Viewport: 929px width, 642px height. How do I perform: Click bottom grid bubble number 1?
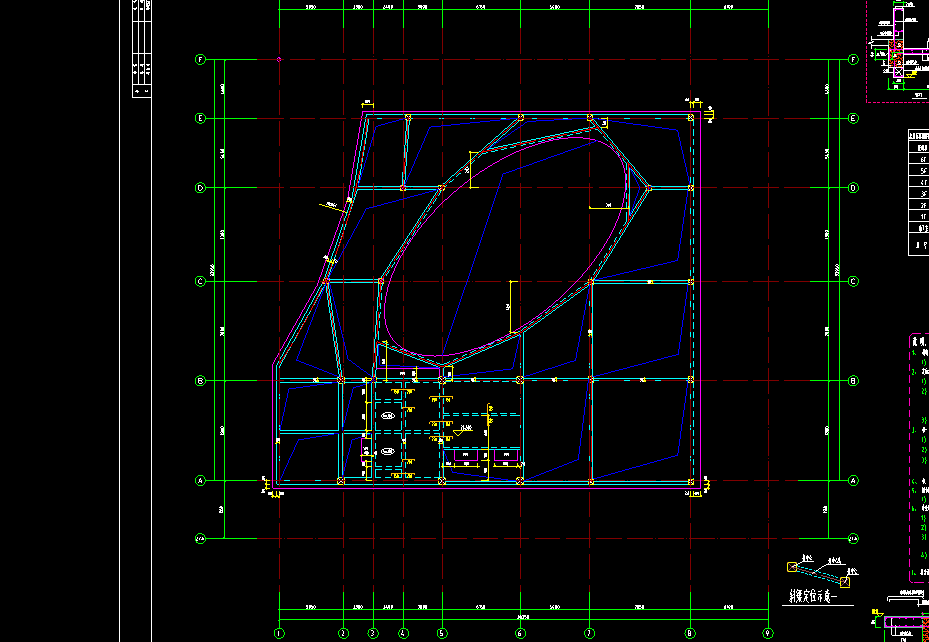279,633
